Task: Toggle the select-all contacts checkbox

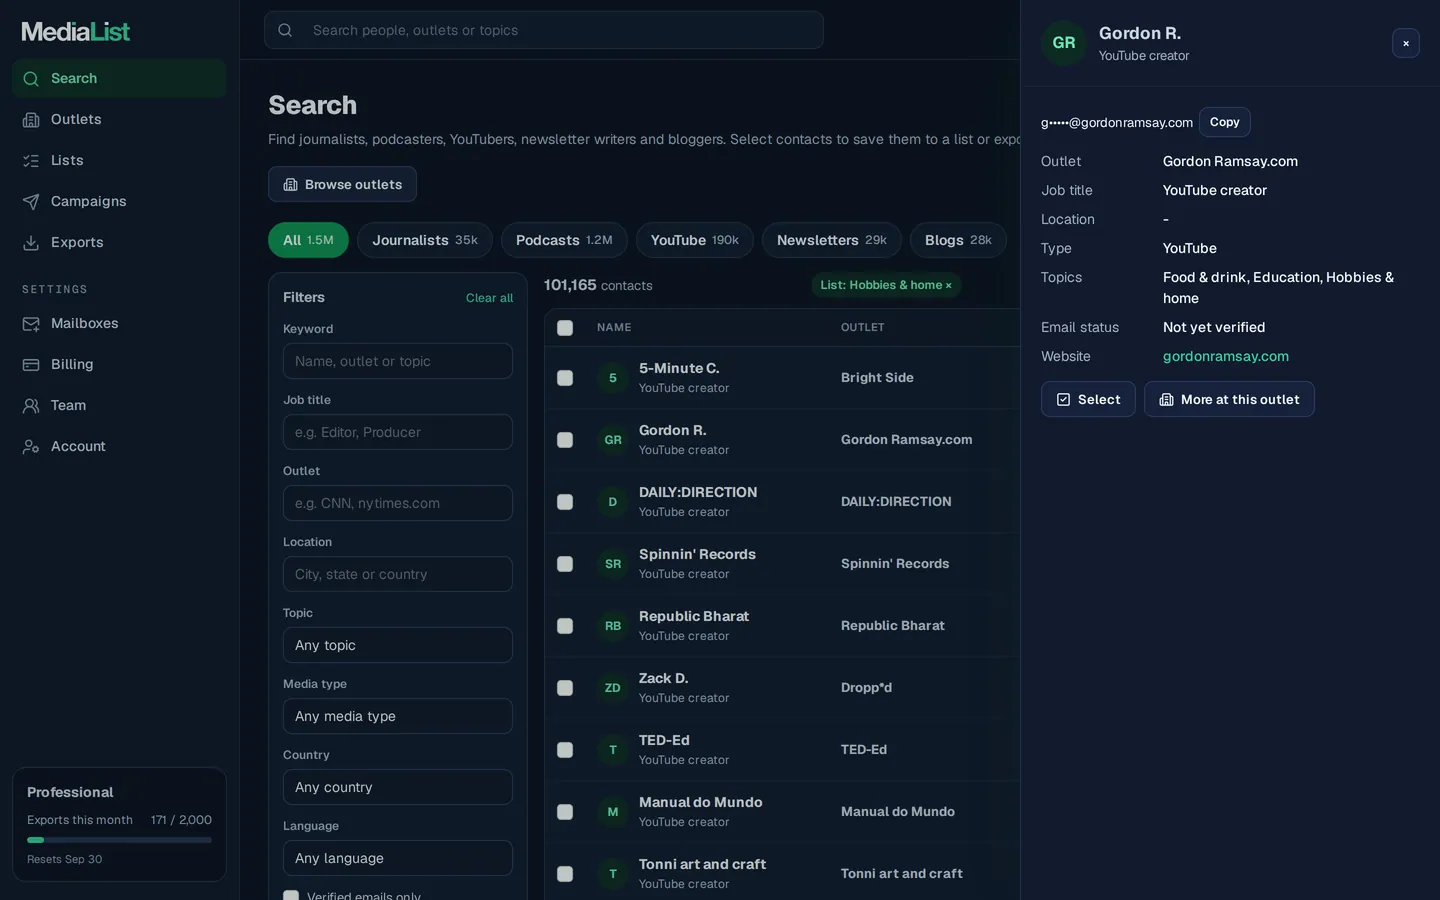Action: point(565,328)
